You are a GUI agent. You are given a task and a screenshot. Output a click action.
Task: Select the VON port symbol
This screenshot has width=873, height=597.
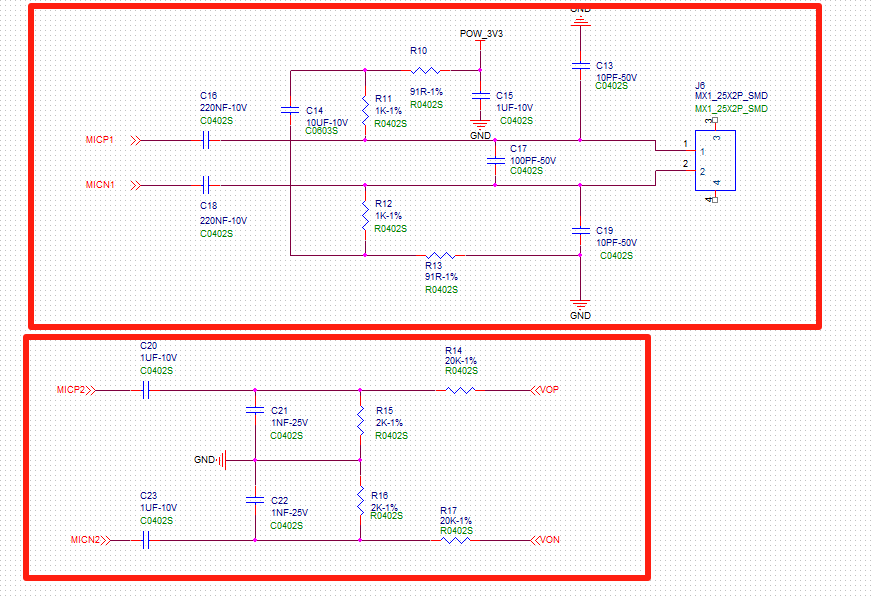click(x=536, y=540)
